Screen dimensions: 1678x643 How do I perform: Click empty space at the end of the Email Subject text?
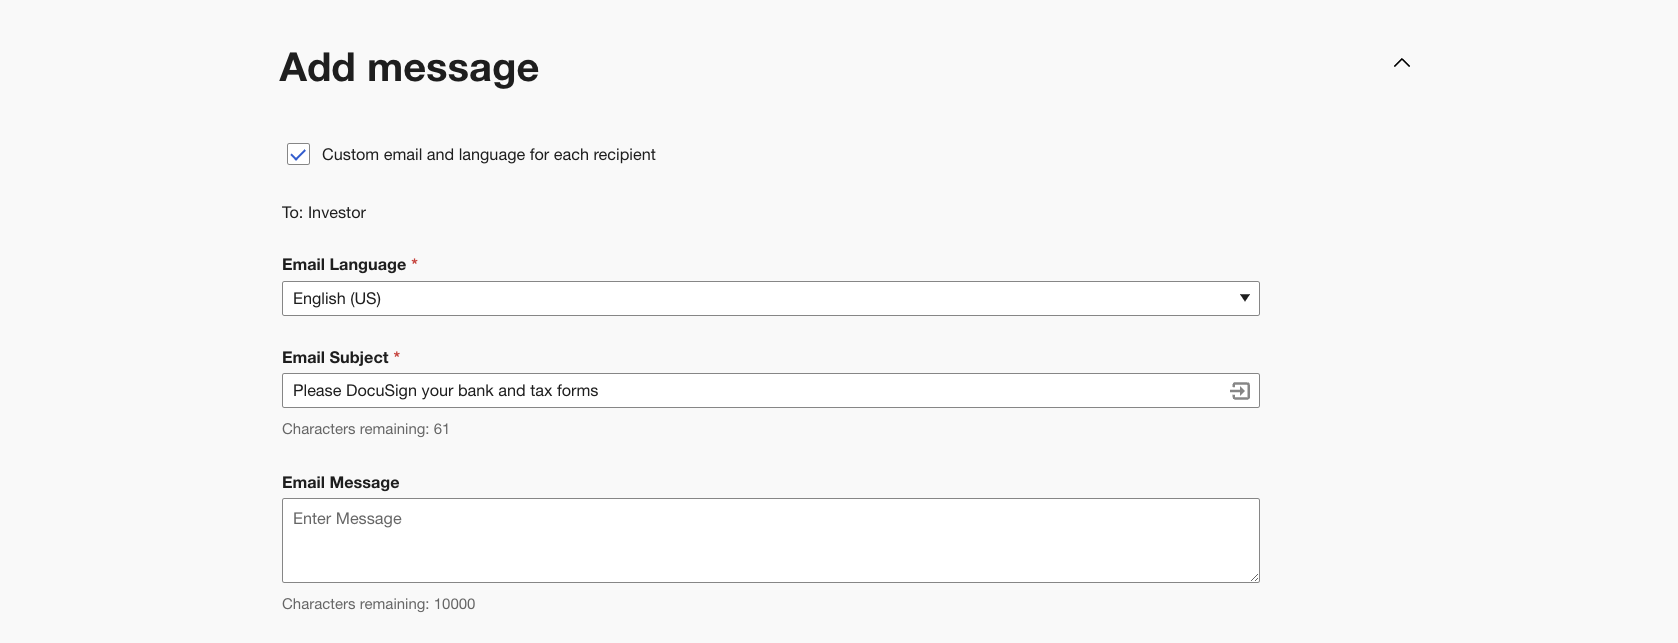tap(900, 391)
